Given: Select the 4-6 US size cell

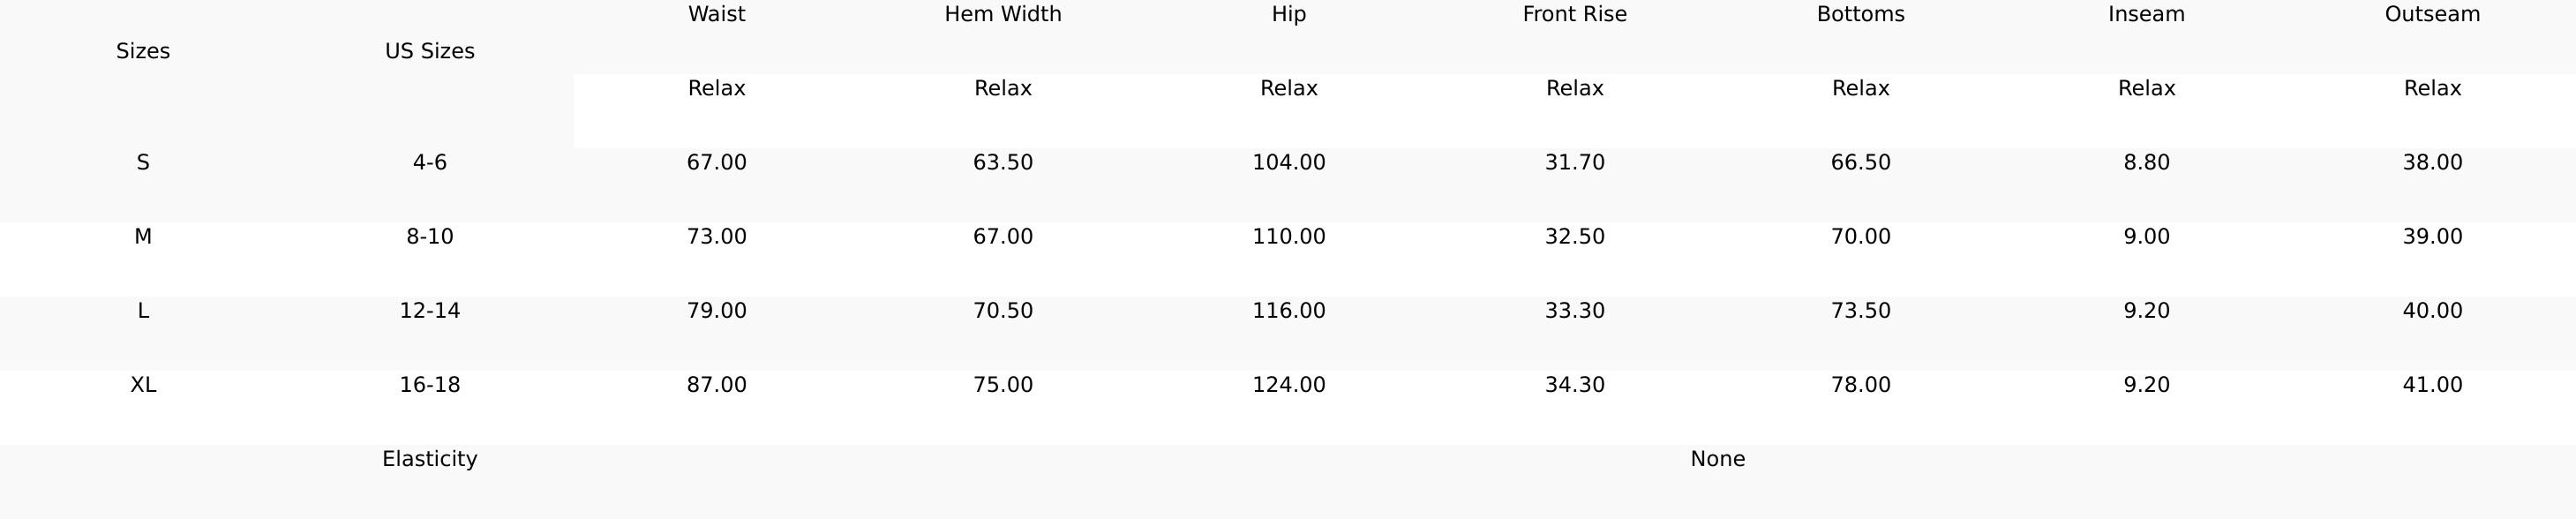Looking at the screenshot, I should pos(430,163).
